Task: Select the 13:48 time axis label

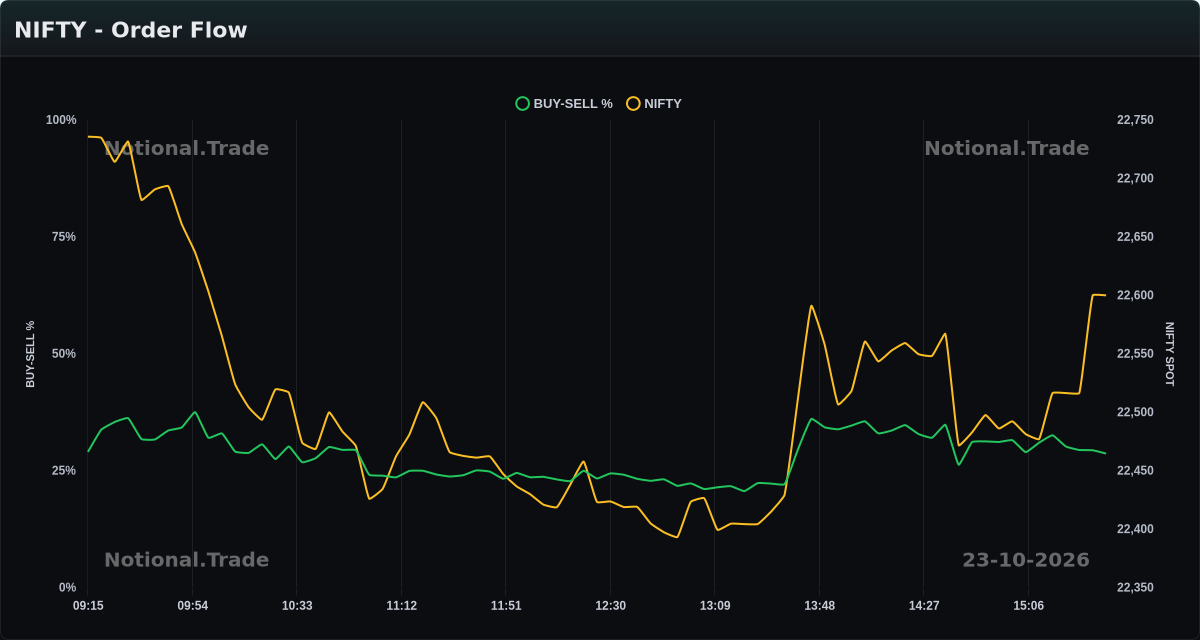Action: 819,606
